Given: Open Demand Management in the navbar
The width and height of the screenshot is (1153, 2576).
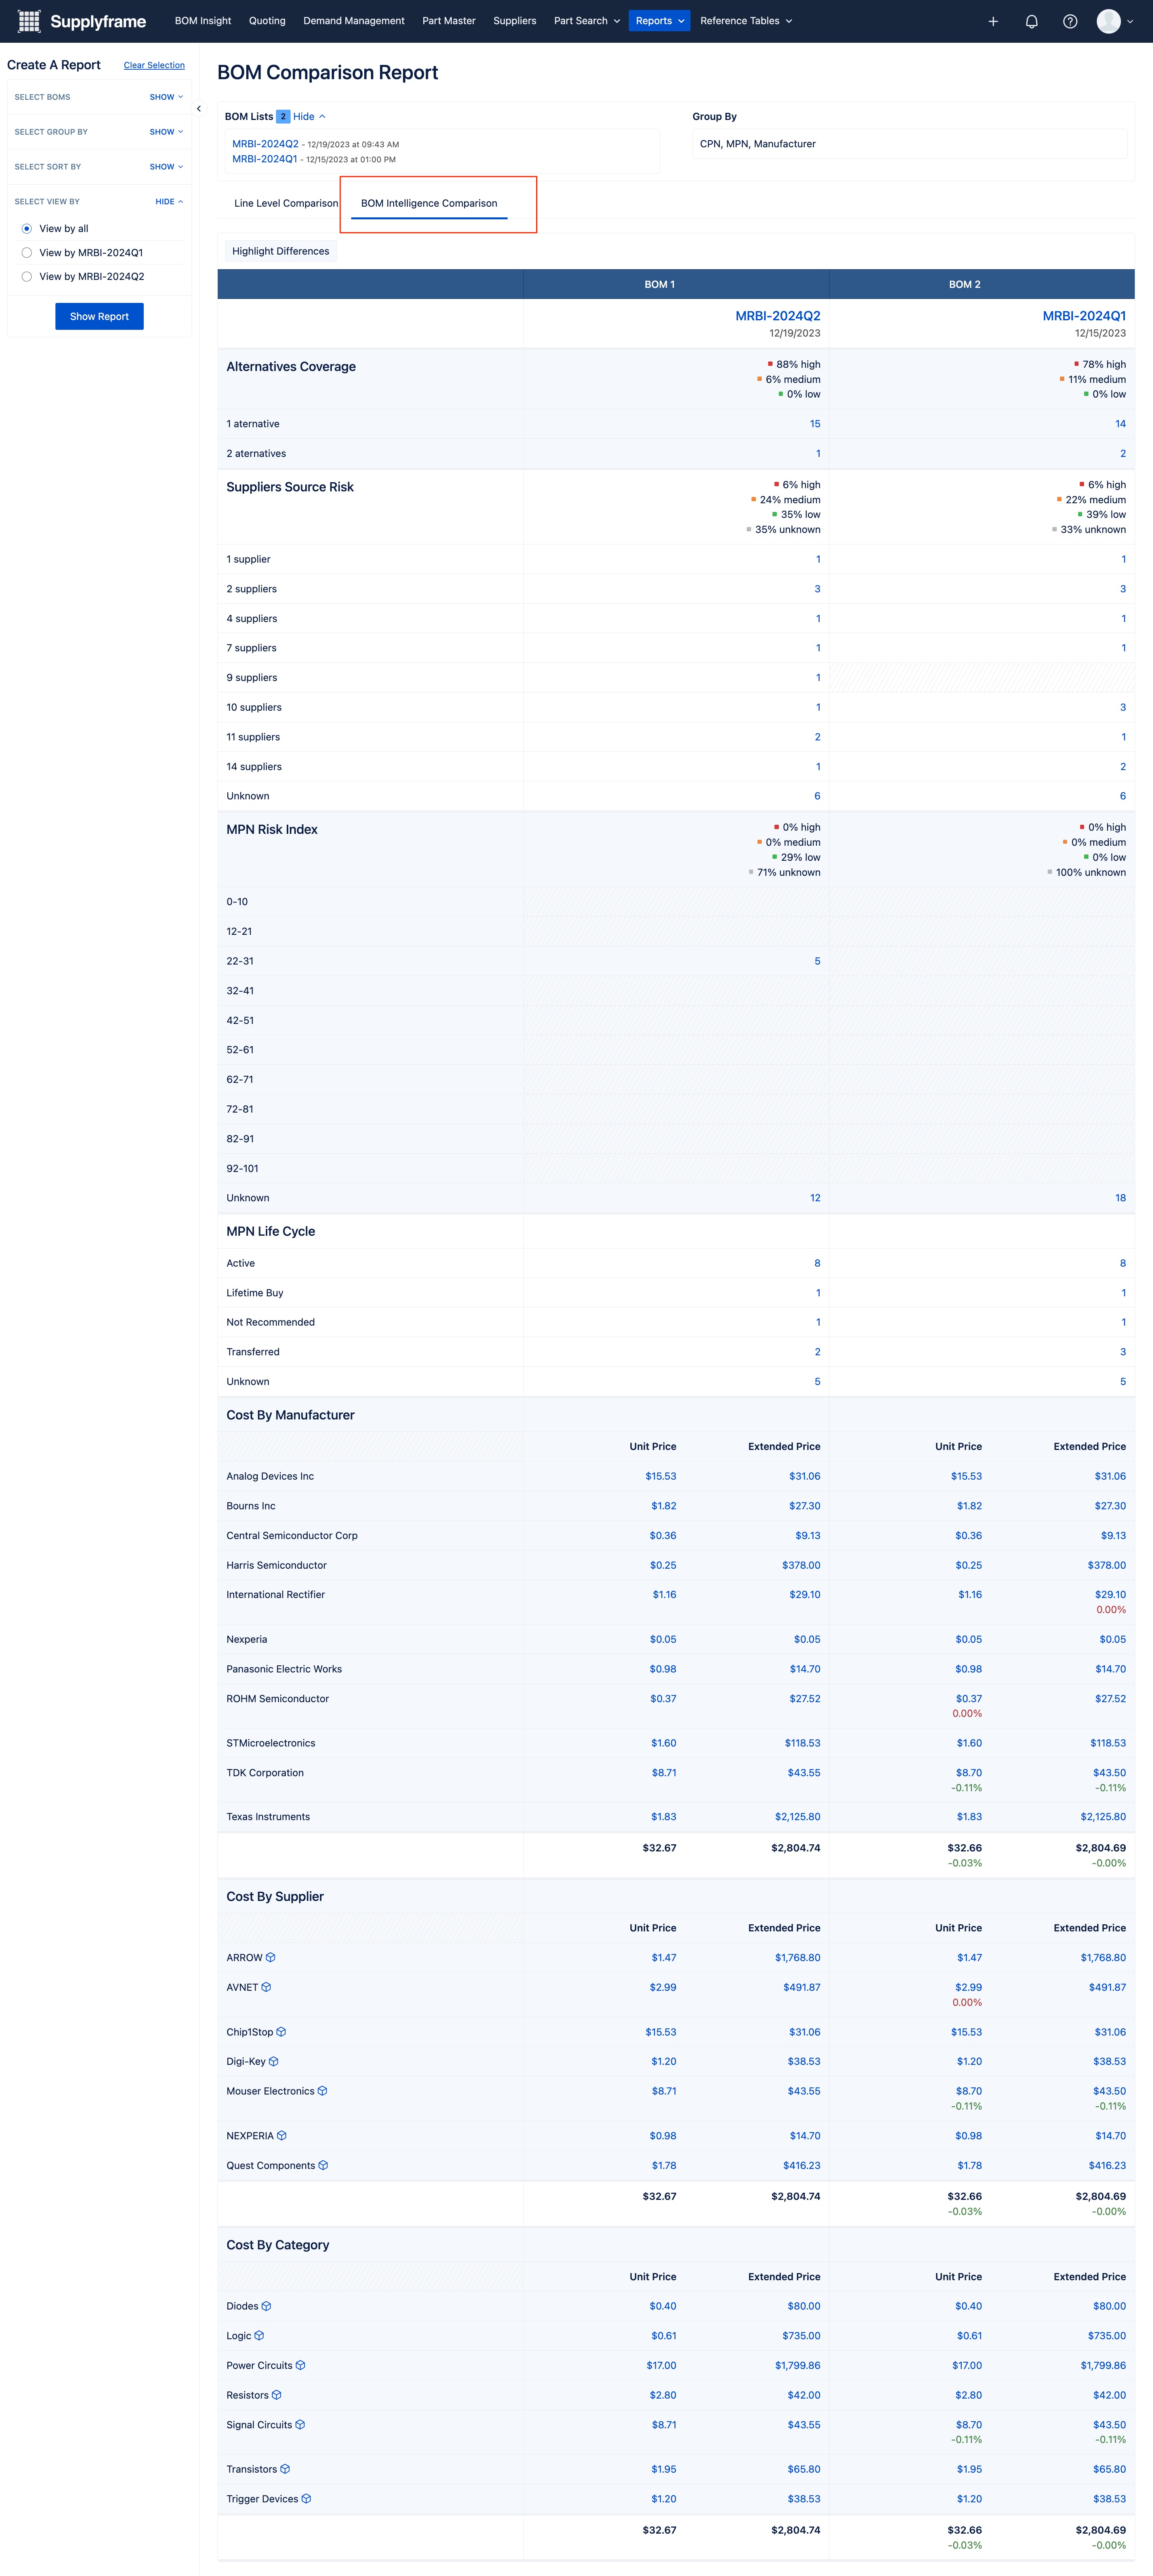Looking at the screenshot, I should pyautogui.click(x=354, y=21).
